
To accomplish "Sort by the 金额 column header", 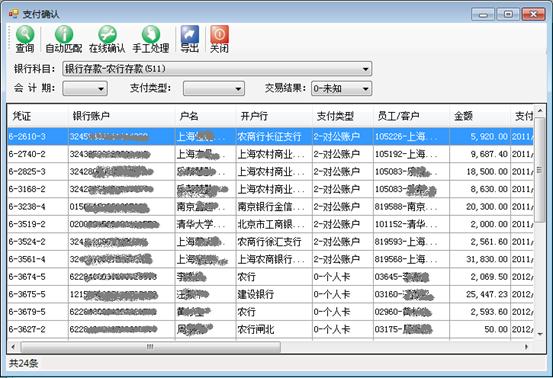I will 480,116.
